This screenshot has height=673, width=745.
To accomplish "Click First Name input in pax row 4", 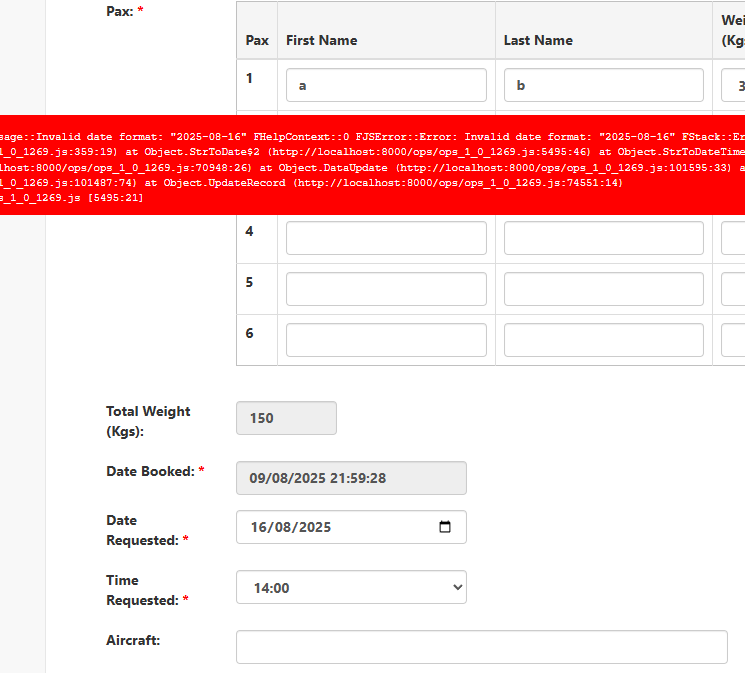I will pyautogui.click(x=386, y=238).
